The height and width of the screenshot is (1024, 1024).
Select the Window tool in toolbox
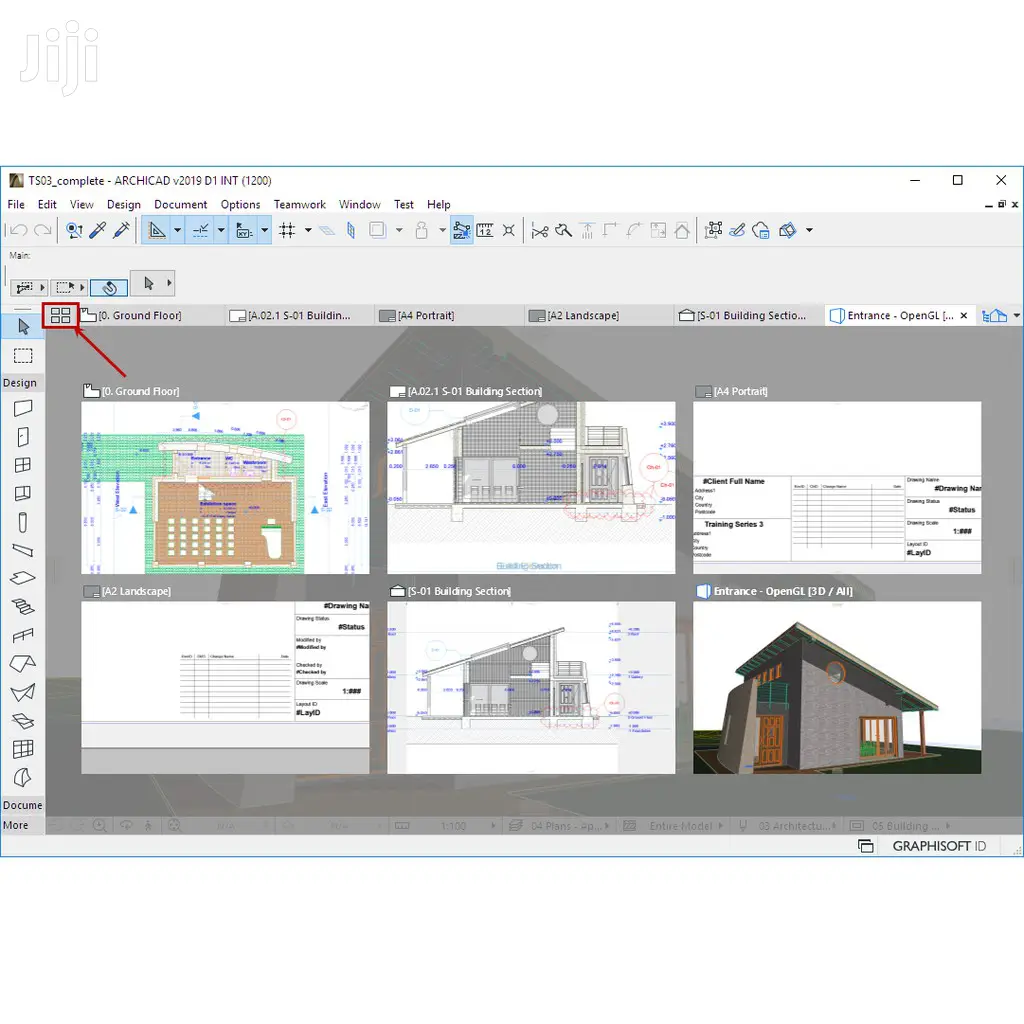(x=23, y=465)
